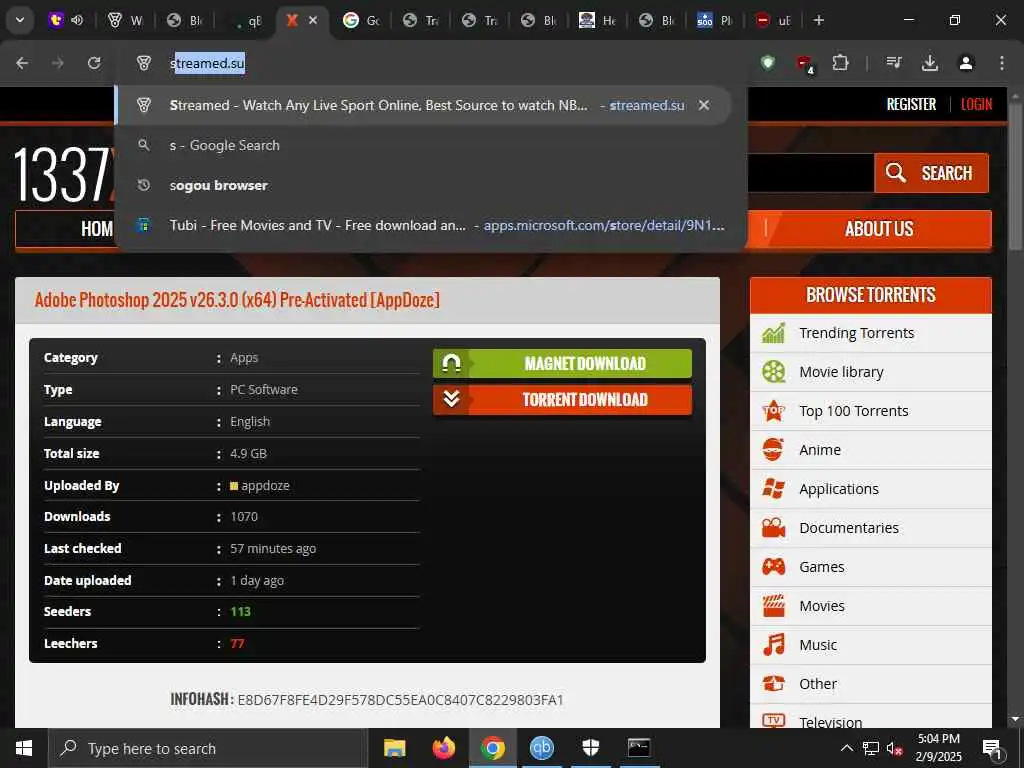
Task: Click the browser forward arrow
Action: (58, 63)
